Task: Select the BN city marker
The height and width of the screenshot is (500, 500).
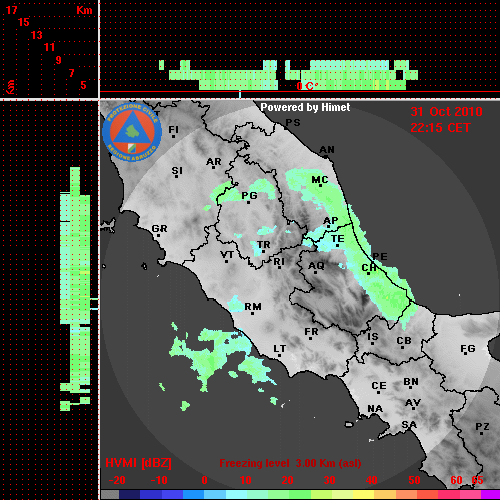Action: click(411, 383)
